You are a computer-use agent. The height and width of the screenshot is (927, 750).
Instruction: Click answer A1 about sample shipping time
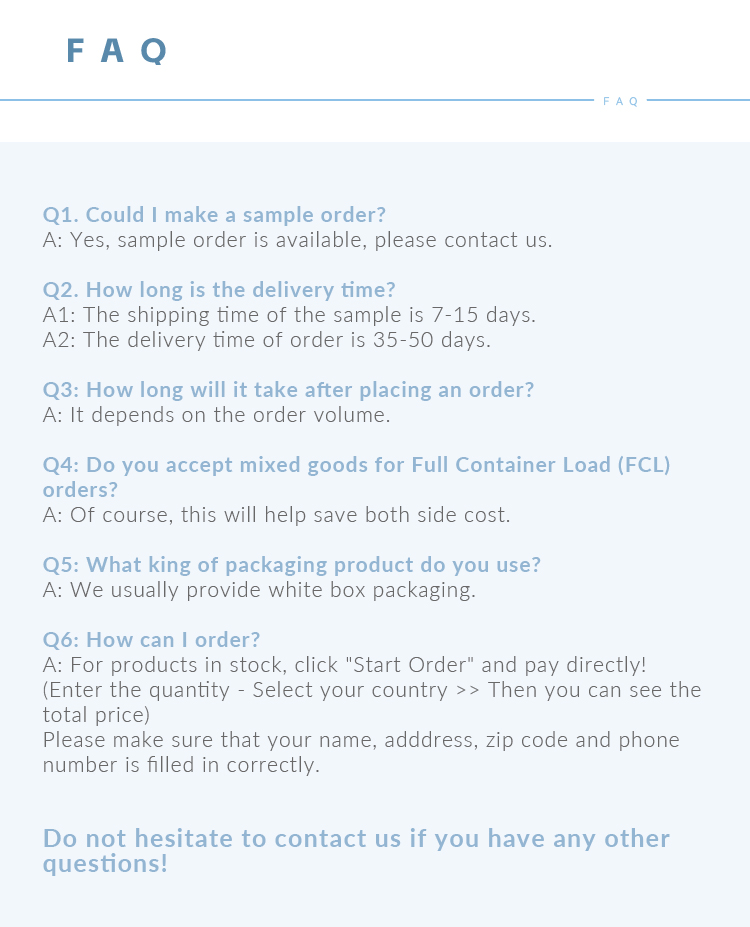click(289, 315)
